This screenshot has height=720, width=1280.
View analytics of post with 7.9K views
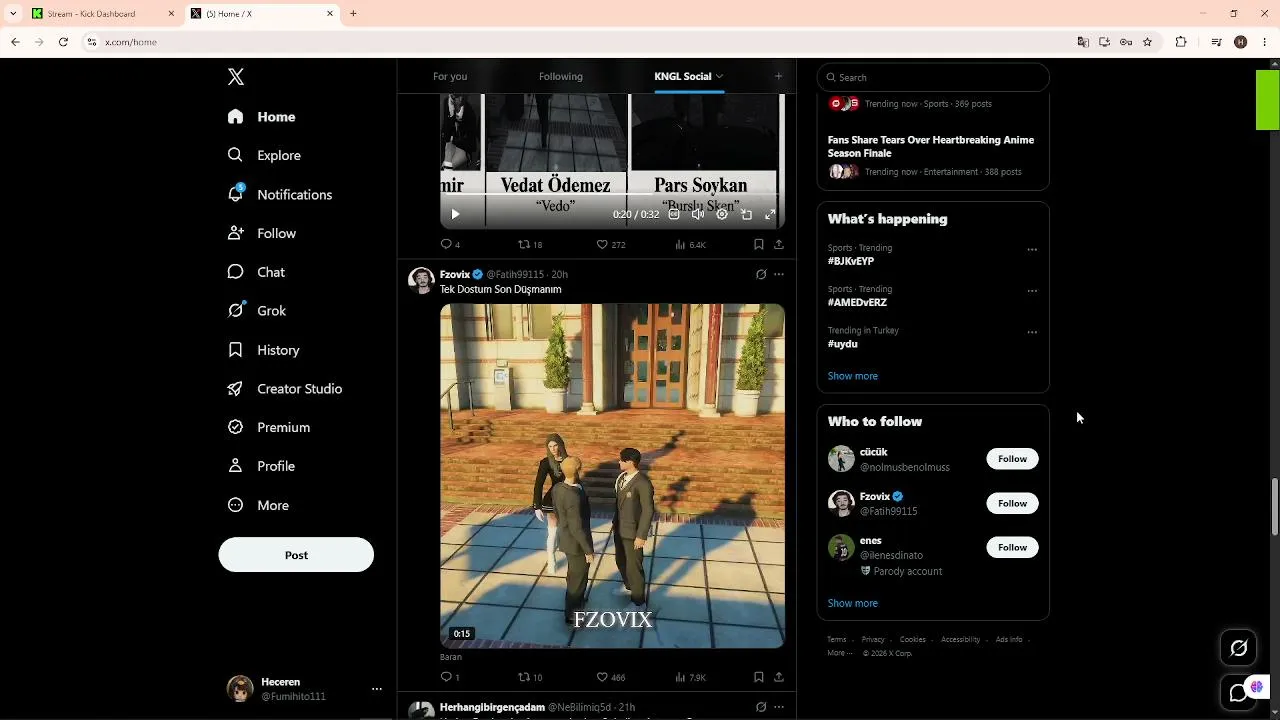(690, 677)
